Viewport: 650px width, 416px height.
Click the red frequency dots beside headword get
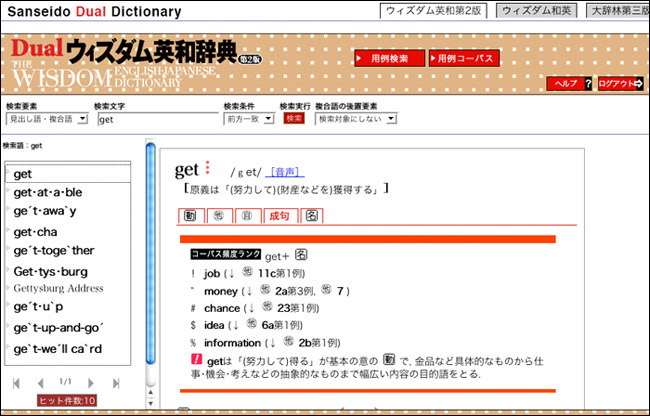[x=208, y=167]
